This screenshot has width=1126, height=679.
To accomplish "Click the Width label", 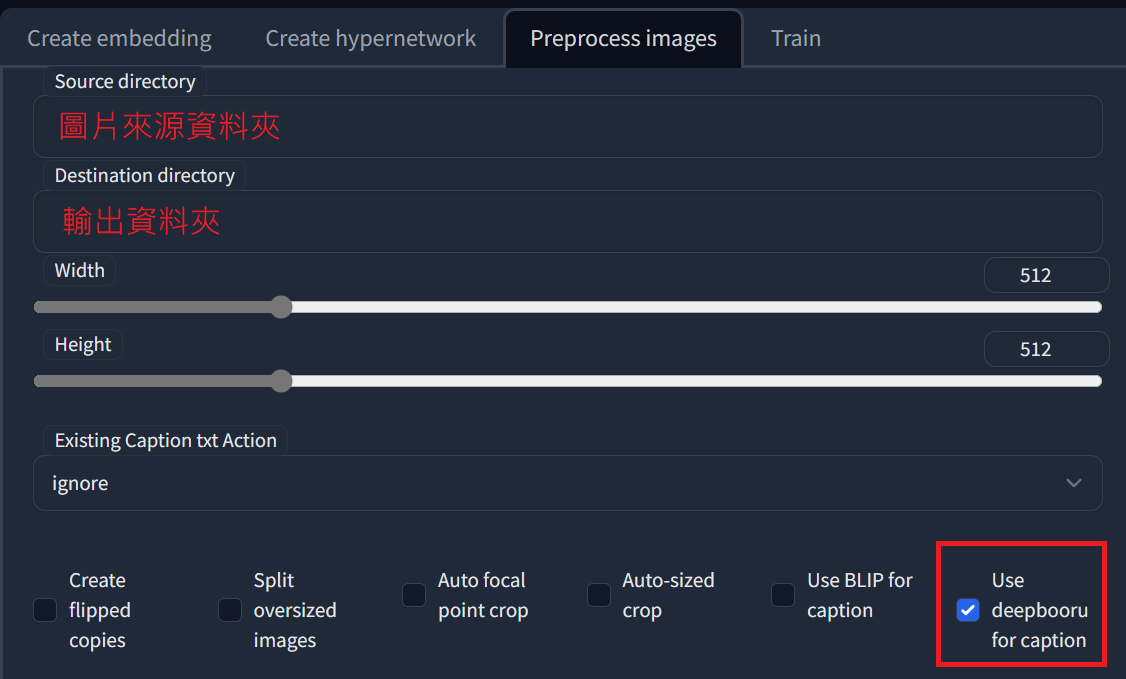I will click(x=79, y=270).
